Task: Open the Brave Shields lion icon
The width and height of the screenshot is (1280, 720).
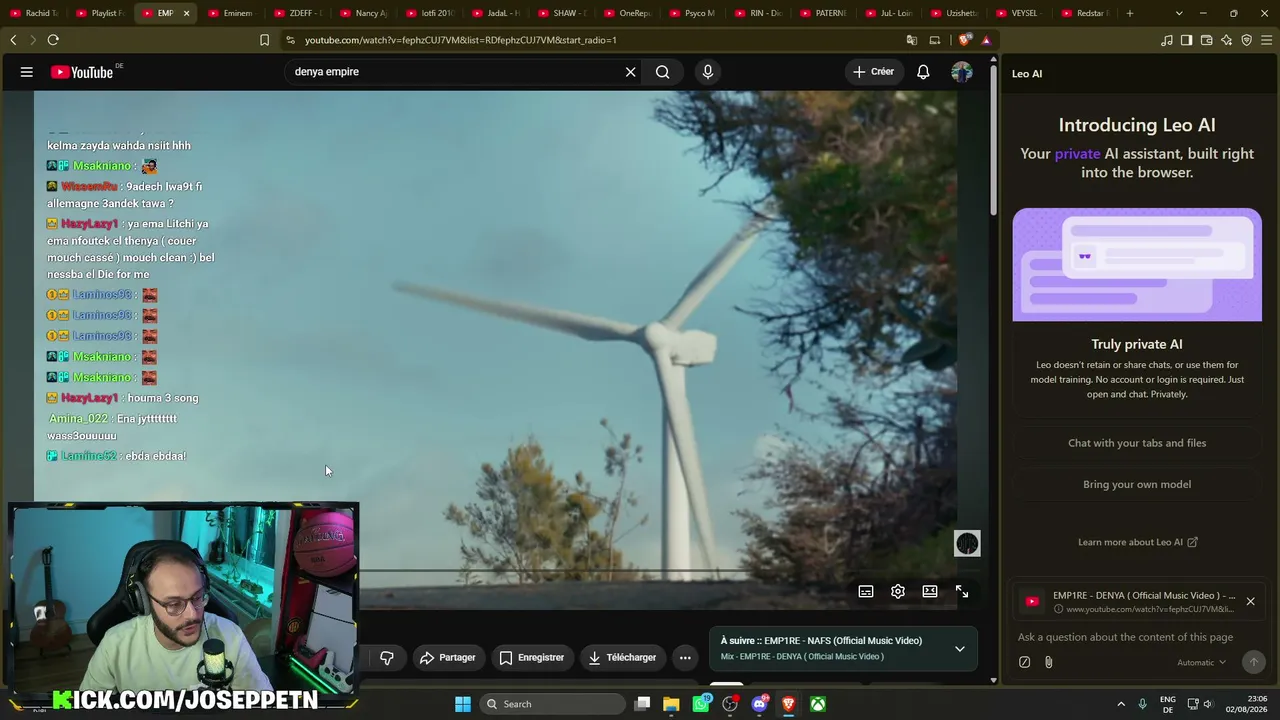Action: coord(965,40)
